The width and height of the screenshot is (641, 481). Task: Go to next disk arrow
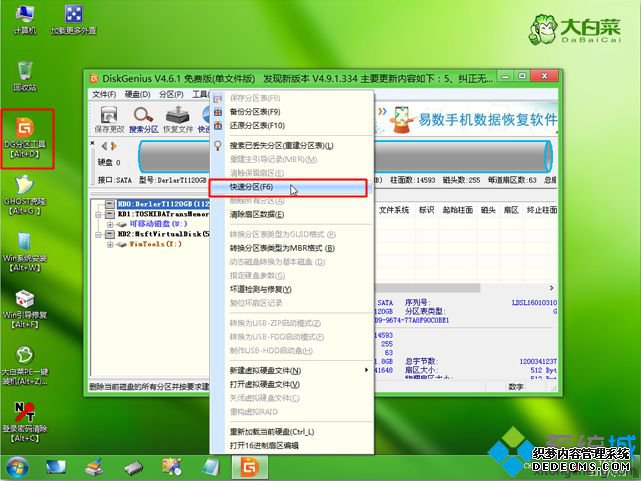(x=114, y=146)
